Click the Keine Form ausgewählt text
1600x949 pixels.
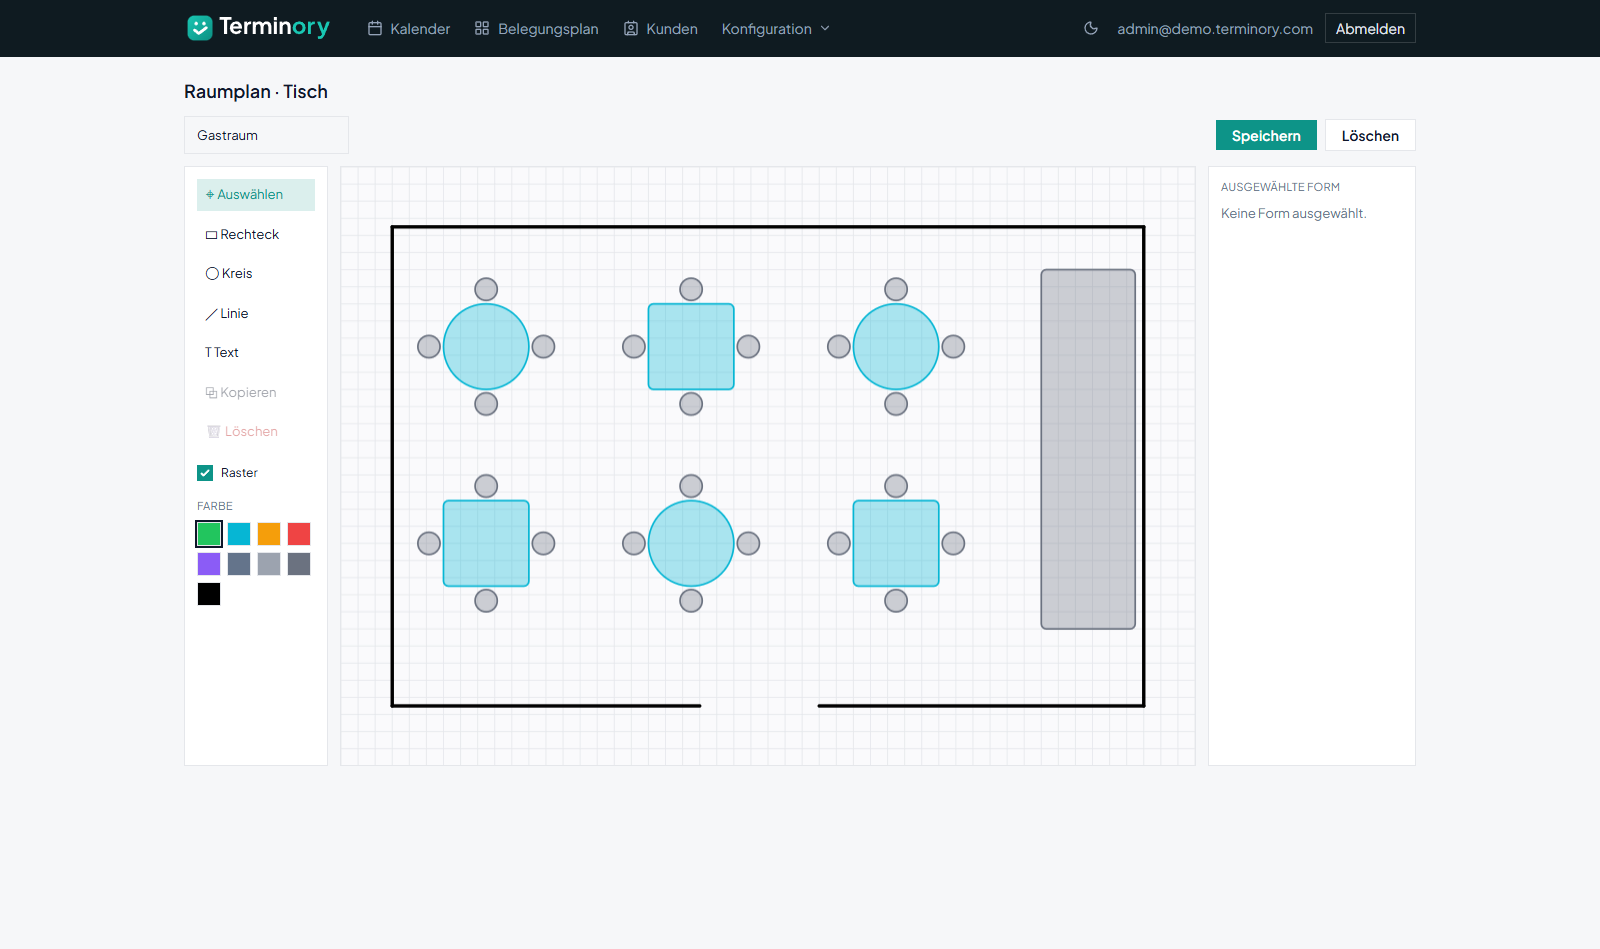[x=1293, y=213]
